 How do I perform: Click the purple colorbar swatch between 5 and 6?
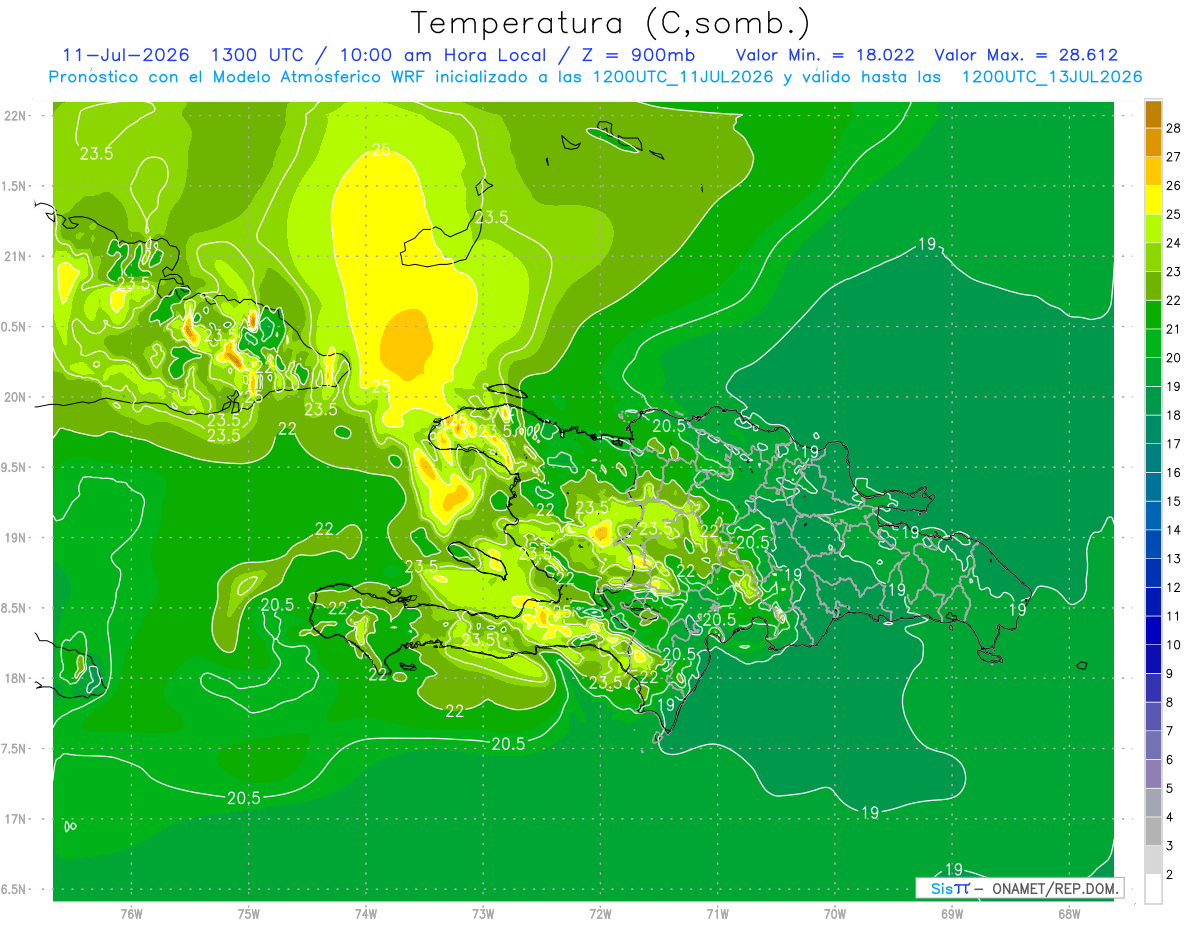pyautogui.click(x=1153, y=774)
